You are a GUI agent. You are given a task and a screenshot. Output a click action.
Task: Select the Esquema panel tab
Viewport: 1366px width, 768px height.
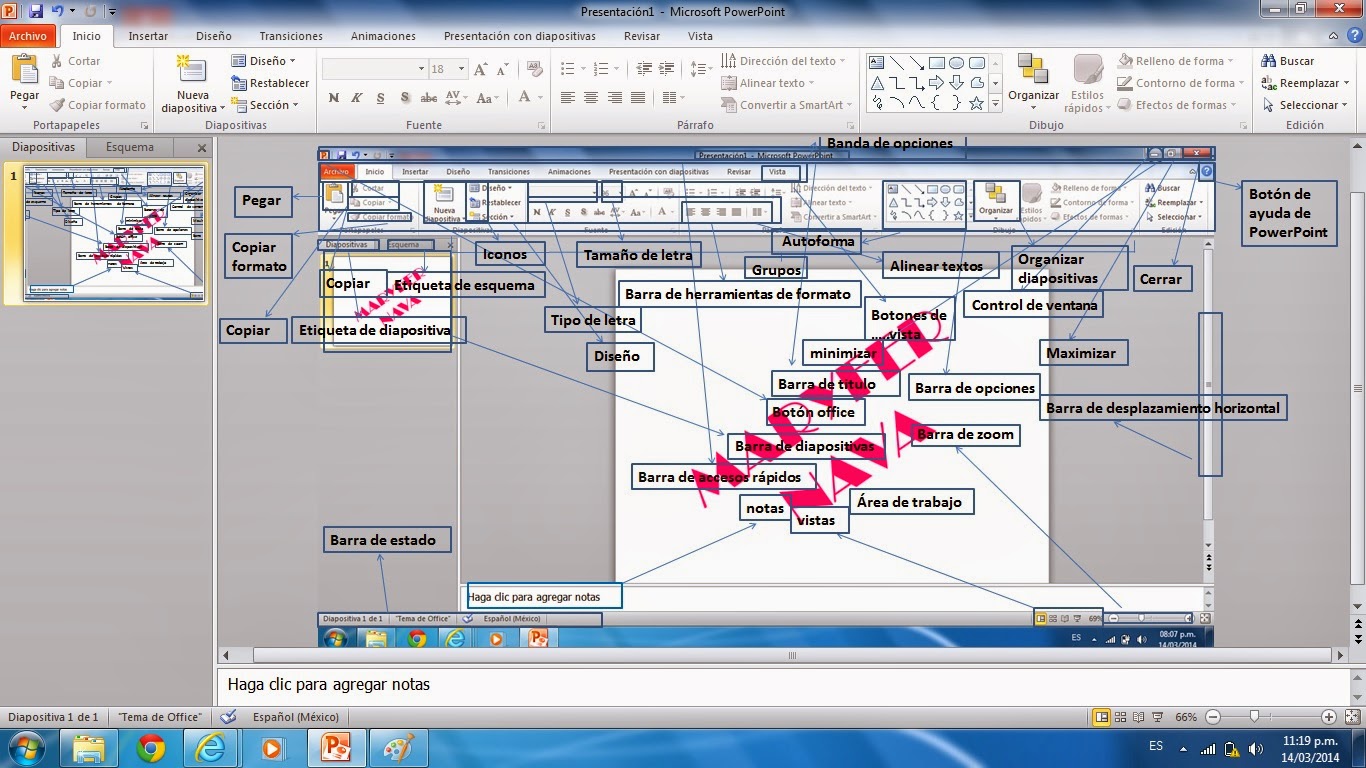pyautogui.click(x=130, y=147)
